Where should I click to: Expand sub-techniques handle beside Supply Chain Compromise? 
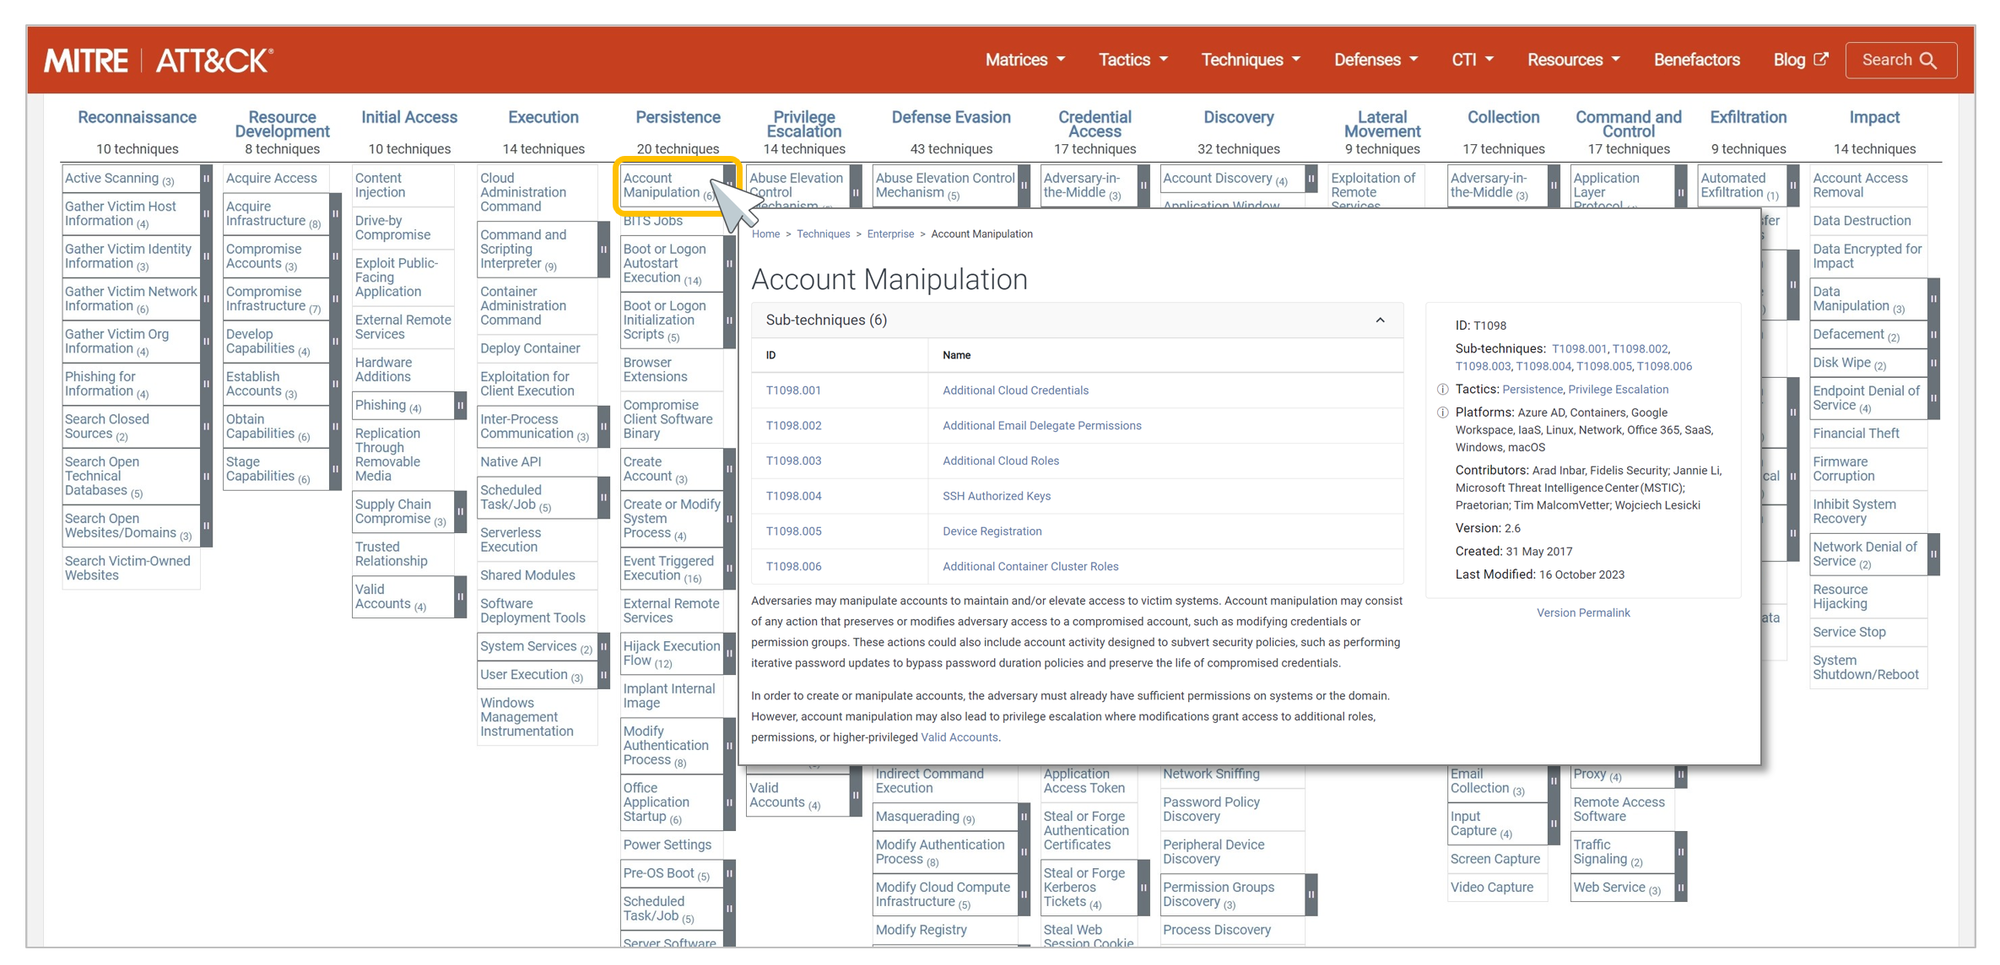point(460,512)
